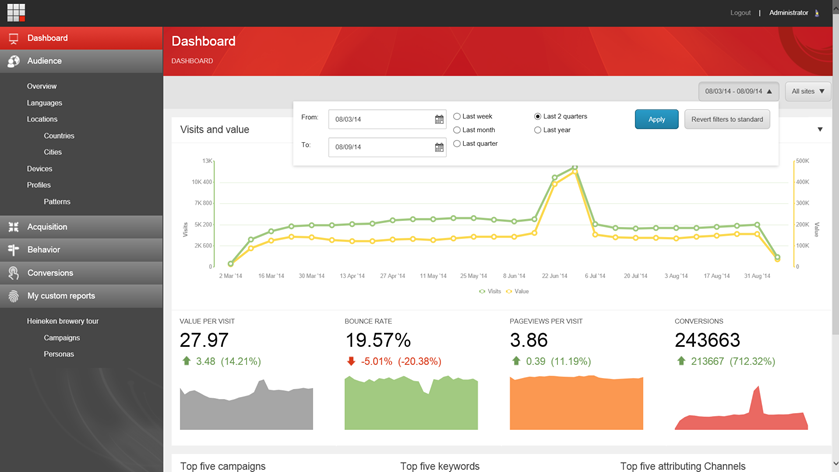839x472 pixels.
Task: Click the Administrator account link
Action: (x=789, y=13)
